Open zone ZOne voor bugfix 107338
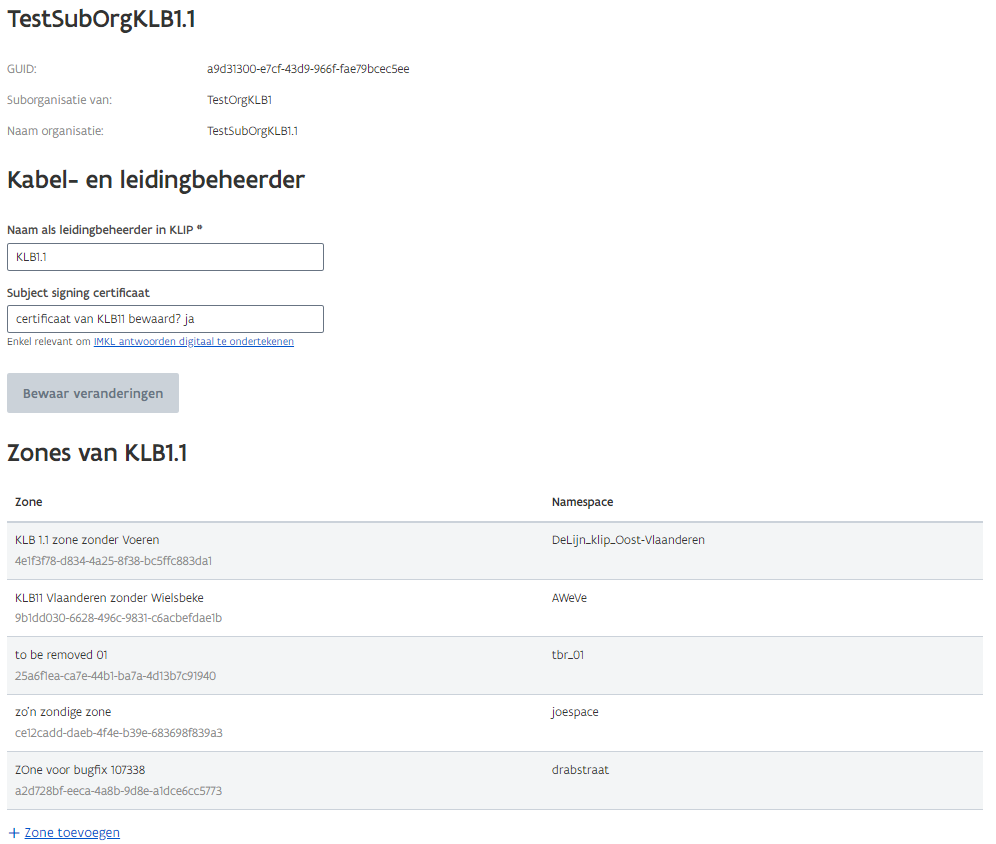The height and width of the screenshot is (844, 996). tap(78, 769)
